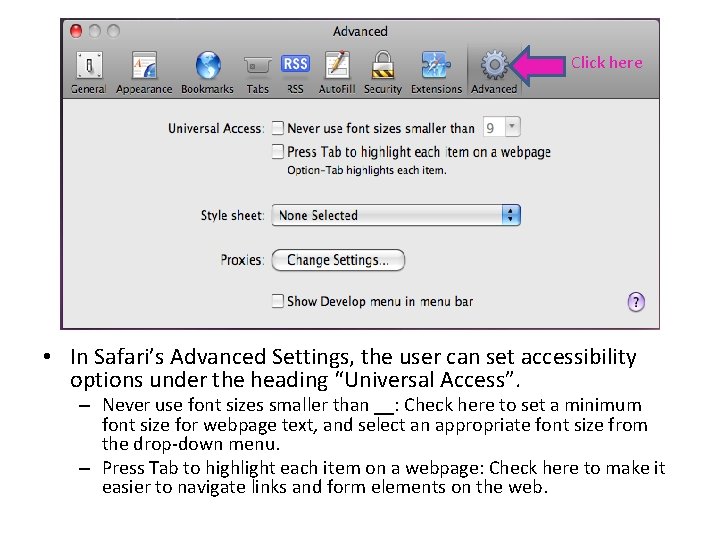Screen dimensions: 720x540
Task: Enable Show Develop menu in menu bar
Action: point(278,301)
